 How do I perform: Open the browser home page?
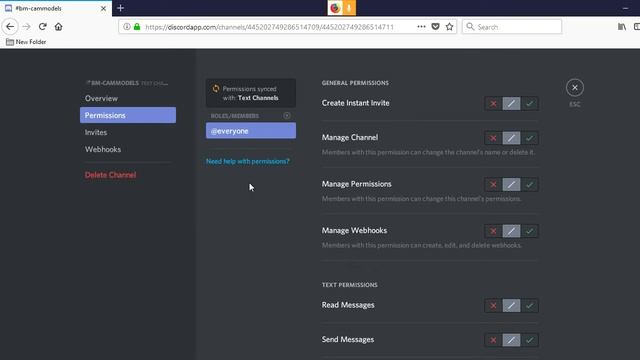pos(58,27)
